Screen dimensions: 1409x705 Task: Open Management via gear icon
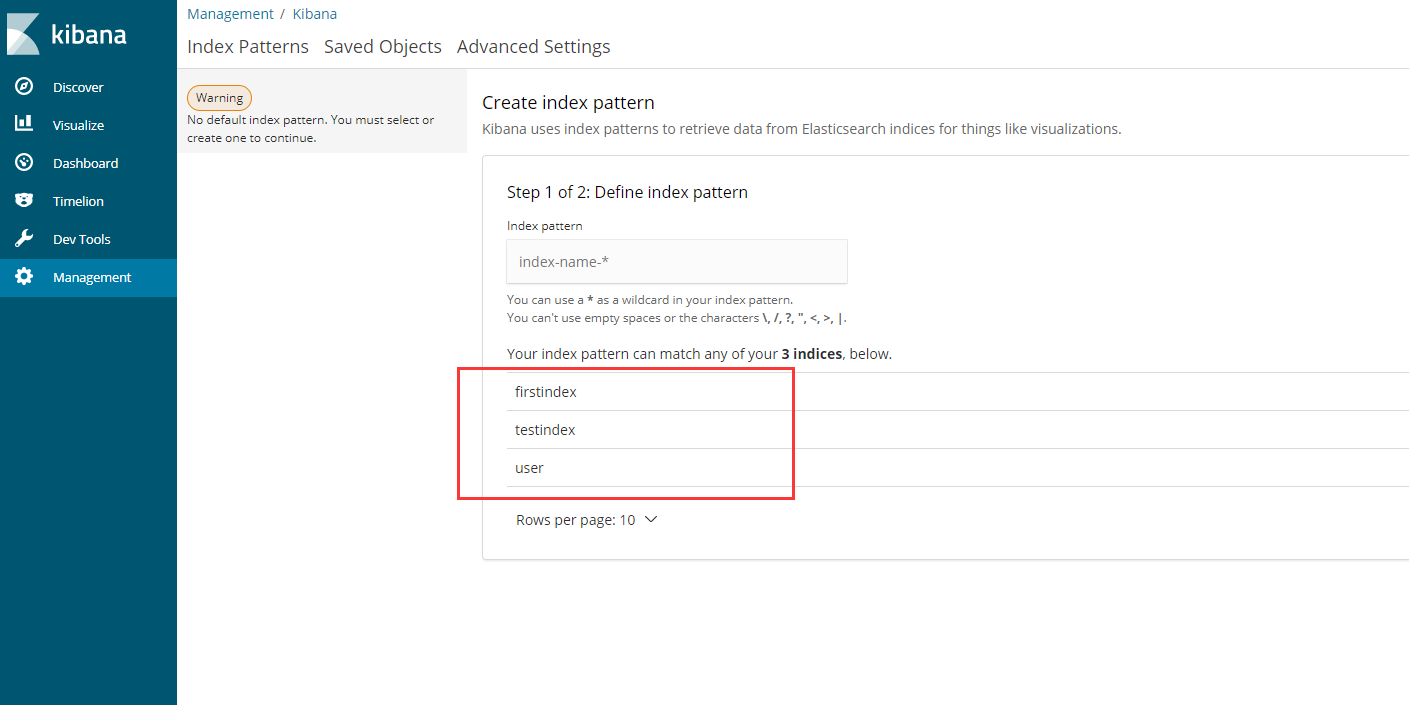pyautogui.click(x=24, y=277)
